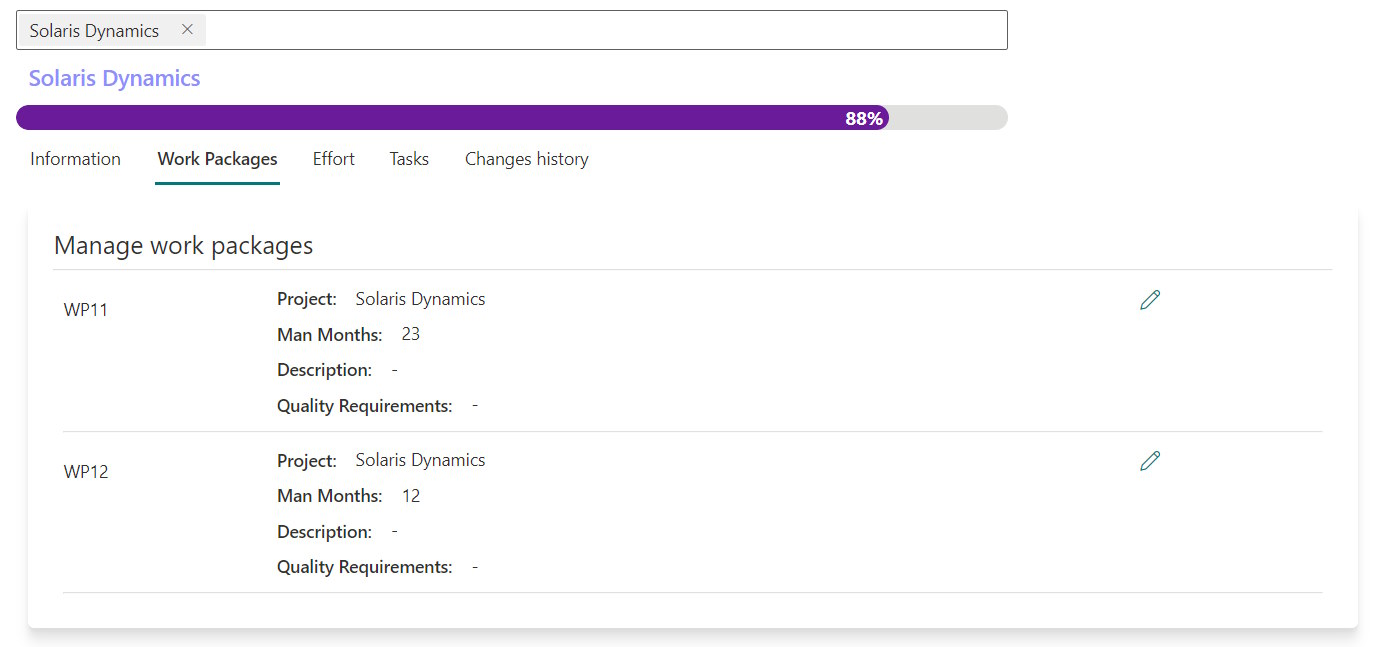Click WP12 project value Solaris Dynamics
Viewport: 1377px width, 647px height.
coord(420,460)
